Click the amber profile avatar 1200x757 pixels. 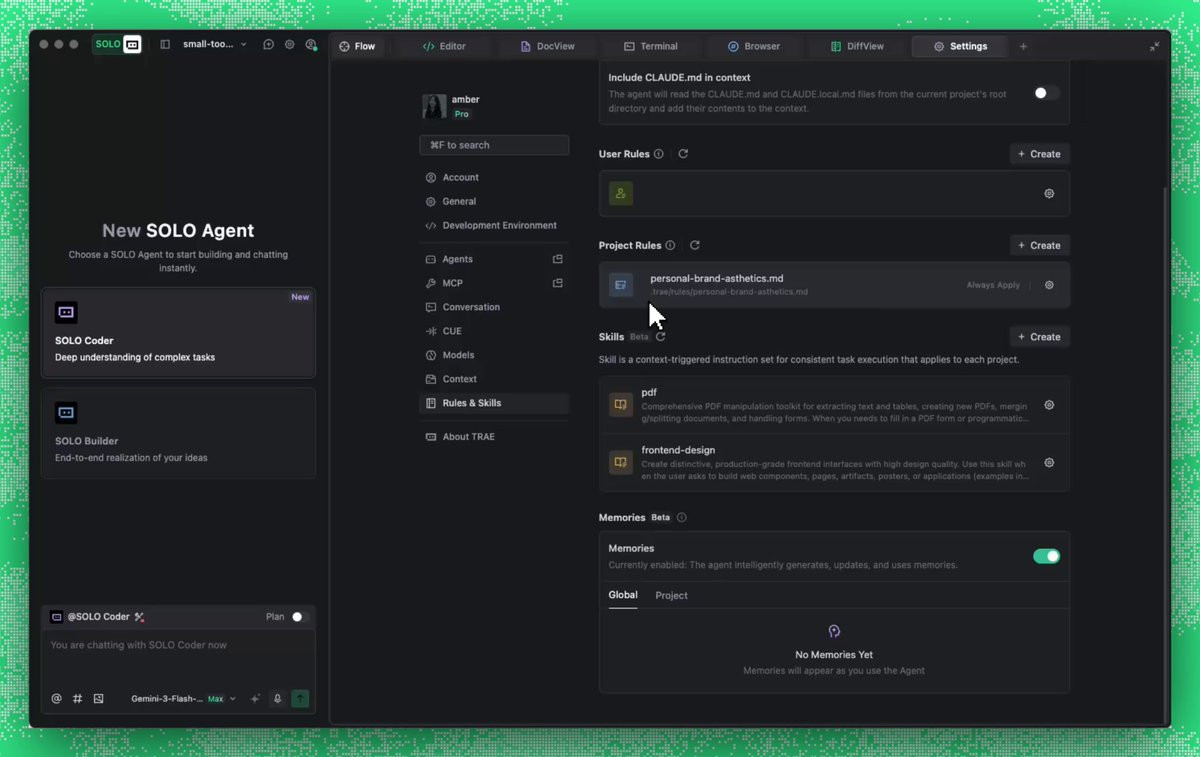tap(434, 106)
